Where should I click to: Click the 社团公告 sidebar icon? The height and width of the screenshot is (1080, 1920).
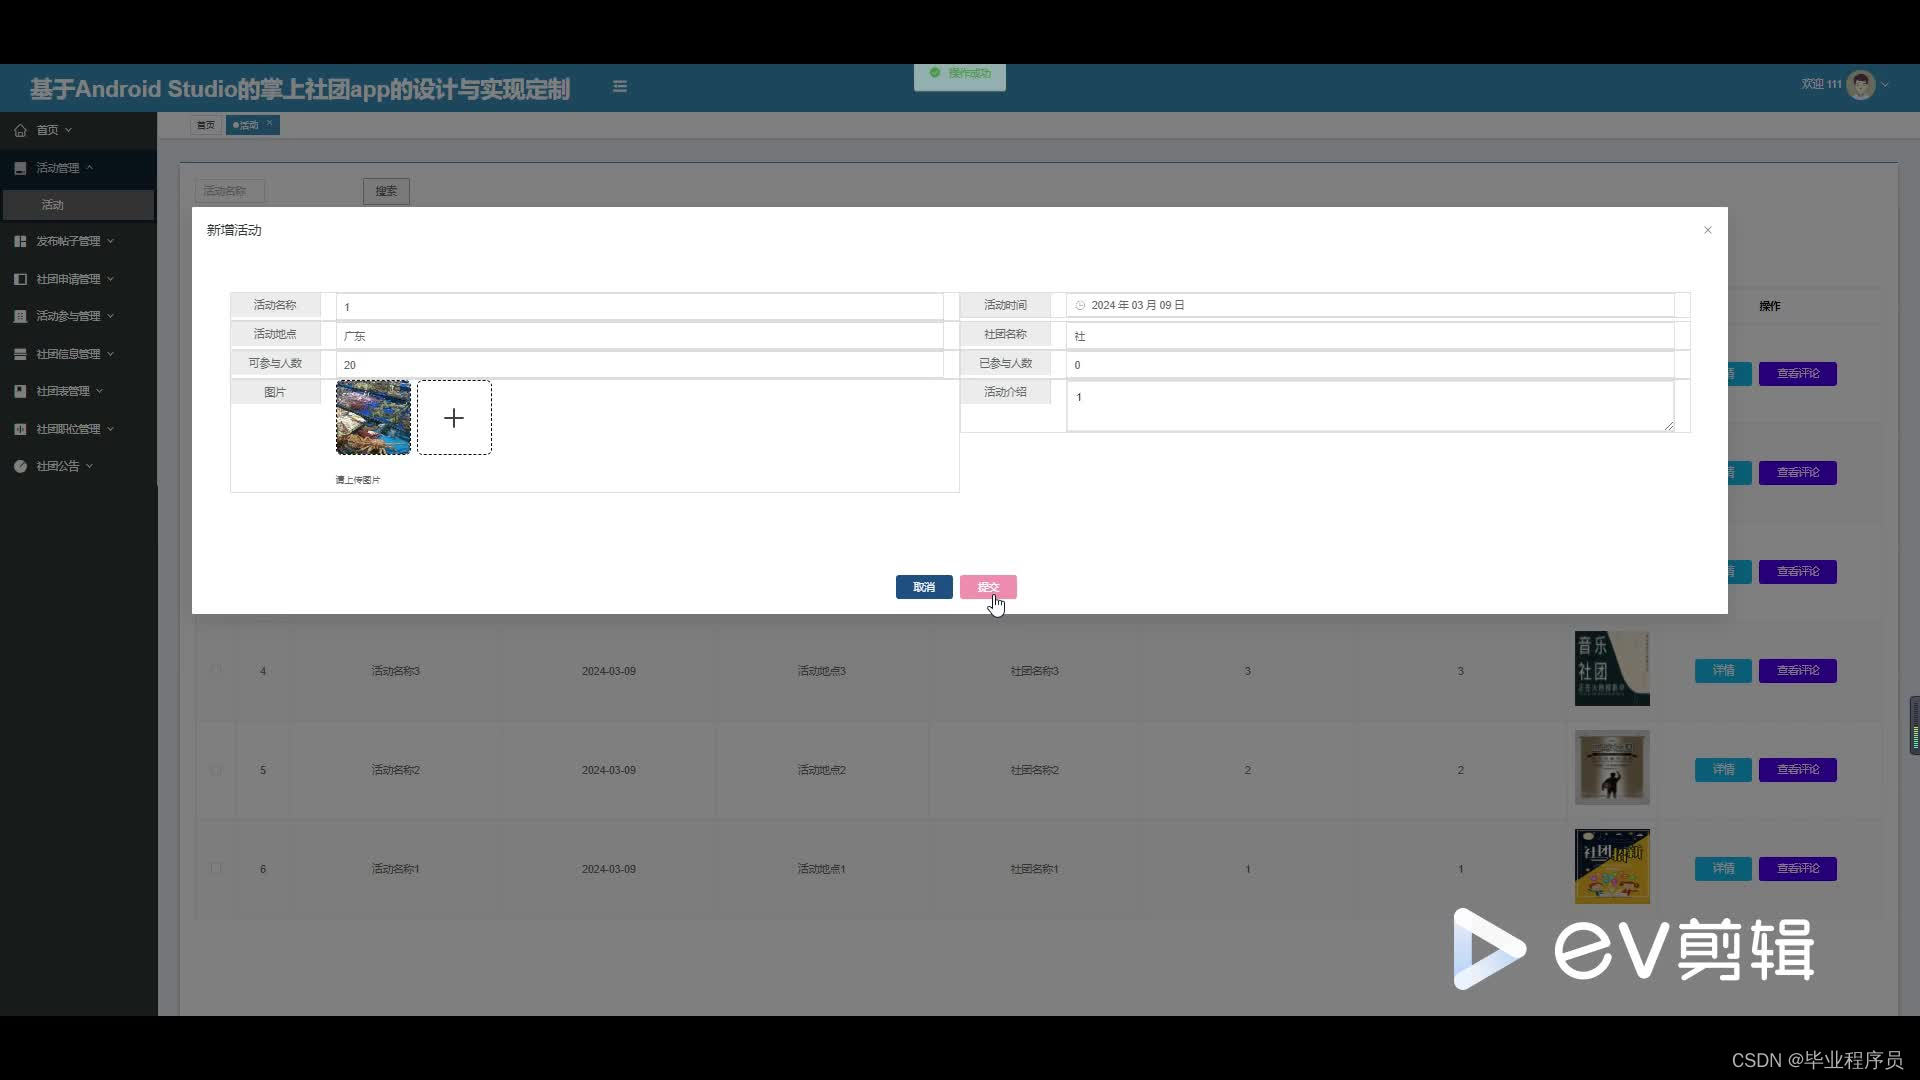(x=20, y=466)
